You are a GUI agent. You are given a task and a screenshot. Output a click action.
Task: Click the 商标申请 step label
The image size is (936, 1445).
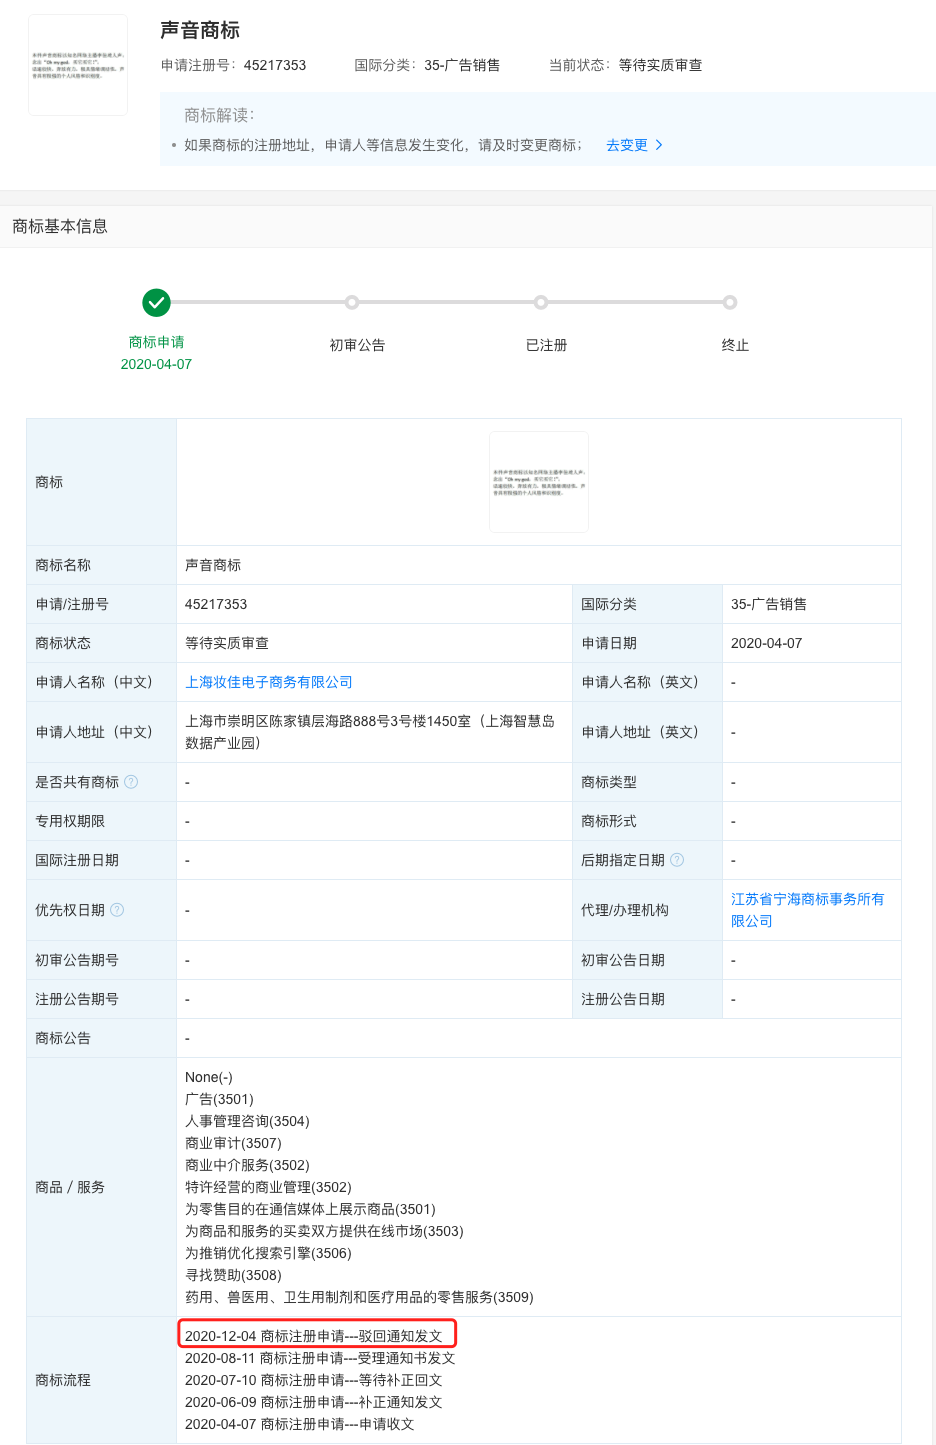(x=156, y=342)
